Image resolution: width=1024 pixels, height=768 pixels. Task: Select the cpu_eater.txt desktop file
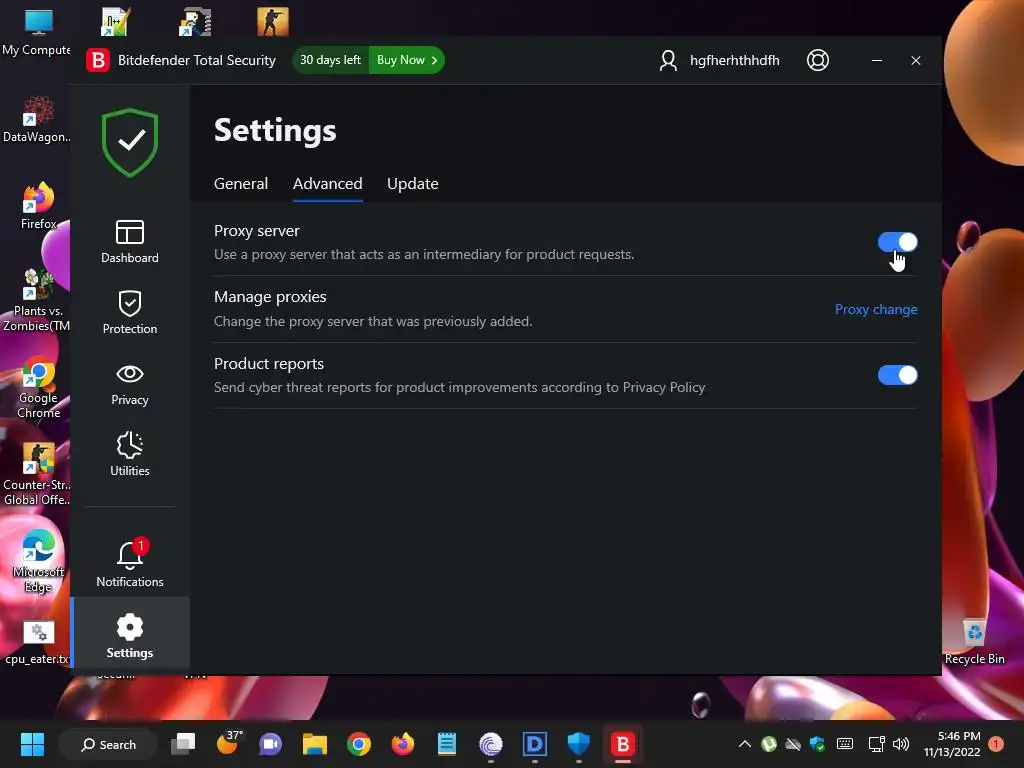click(38, 643)
